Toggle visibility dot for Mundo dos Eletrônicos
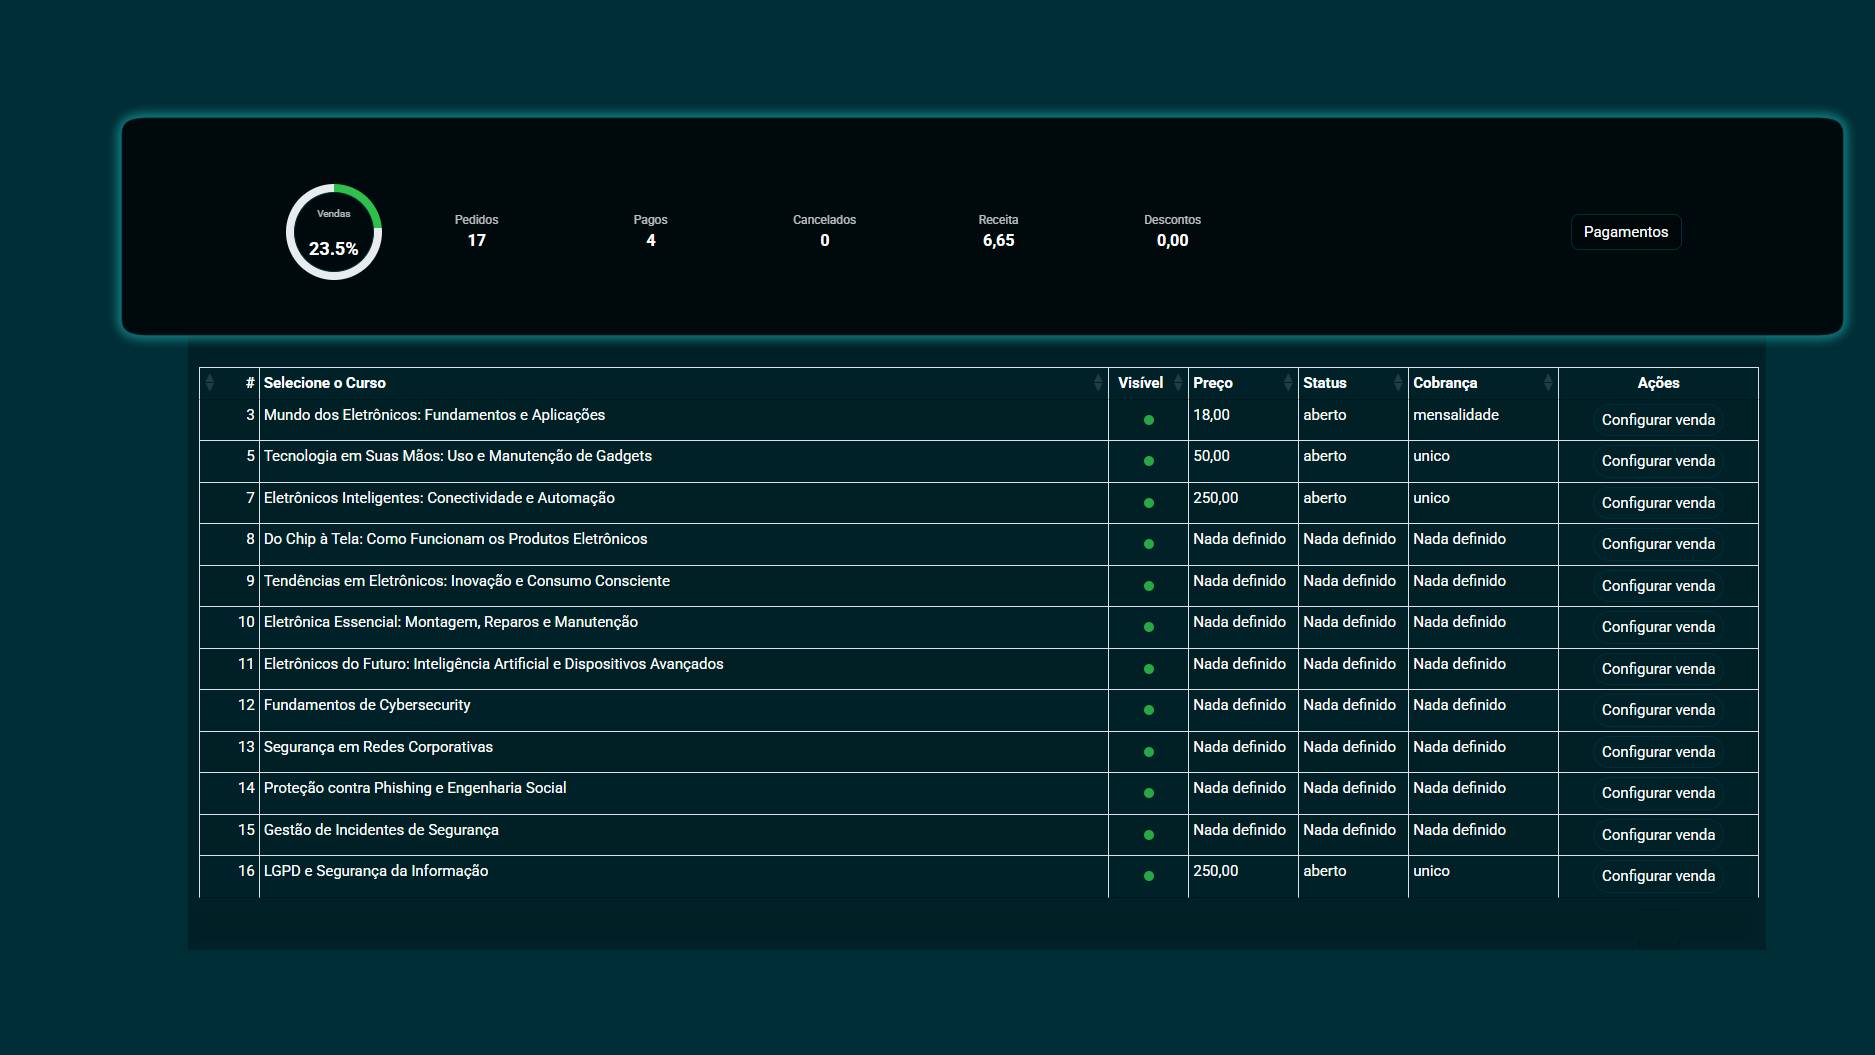Image resolution: width=1875 pixels, height=1055 pixels. [1149, 420]
